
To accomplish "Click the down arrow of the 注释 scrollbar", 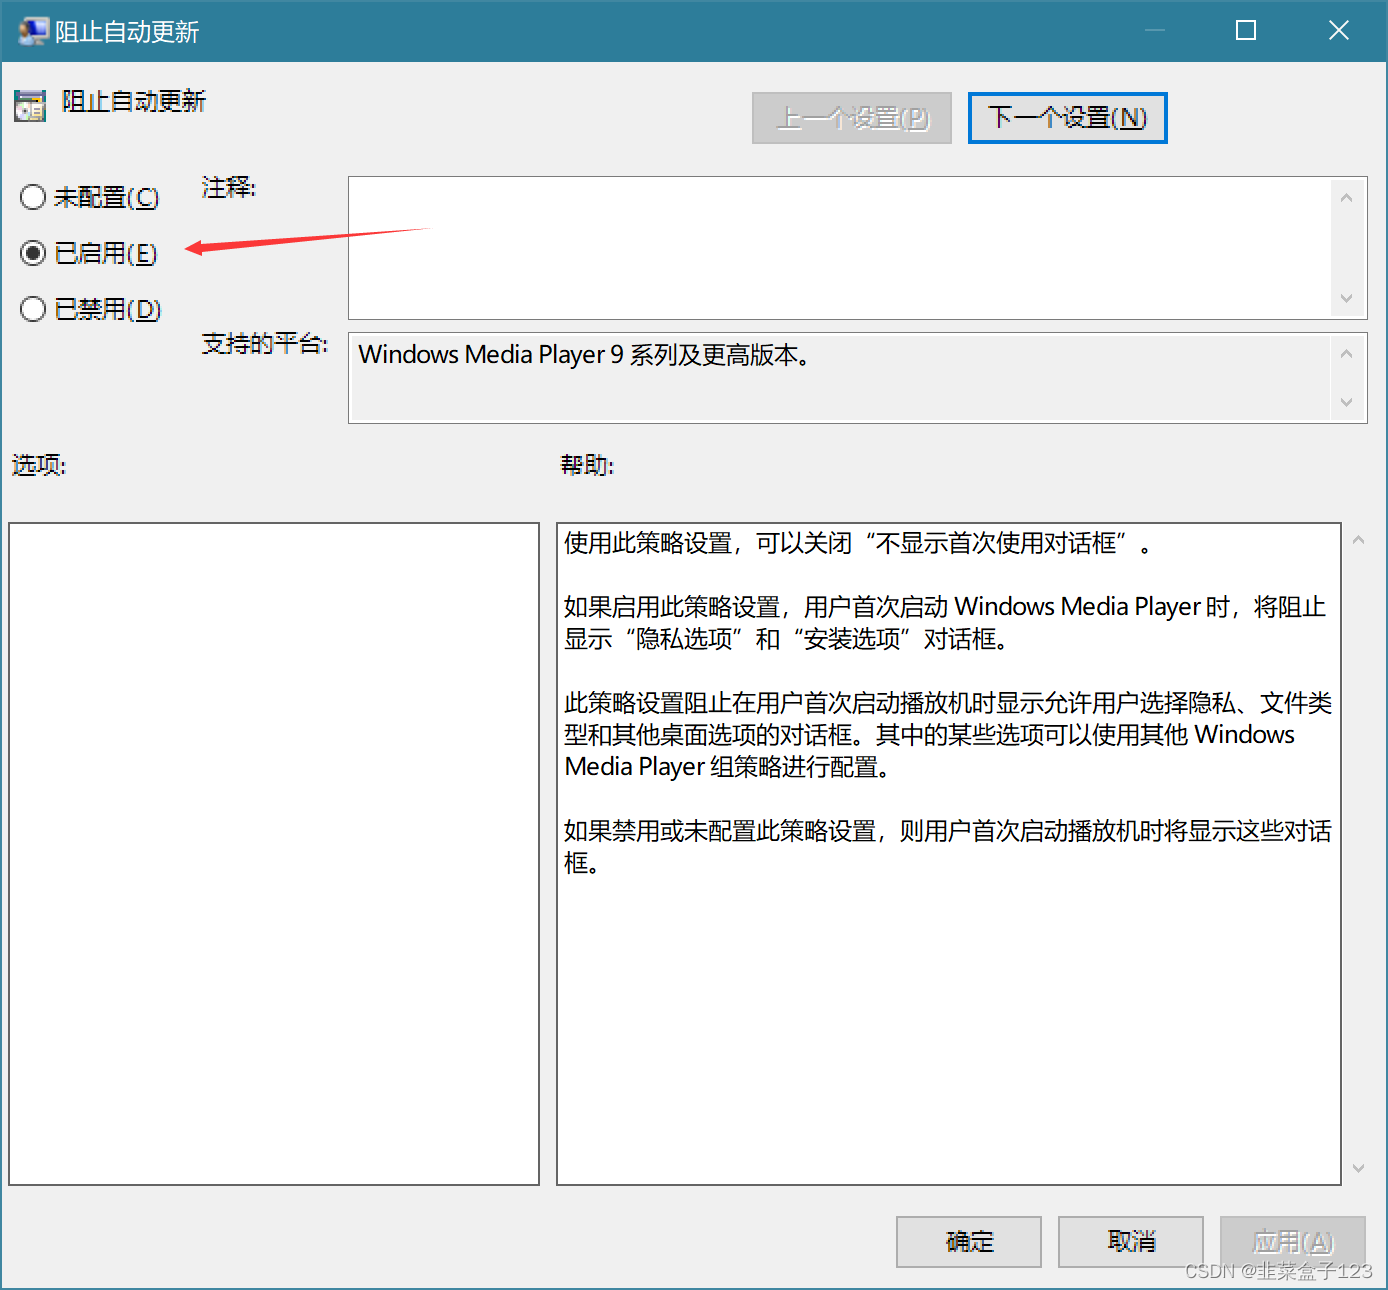I will coord(1346,298).
